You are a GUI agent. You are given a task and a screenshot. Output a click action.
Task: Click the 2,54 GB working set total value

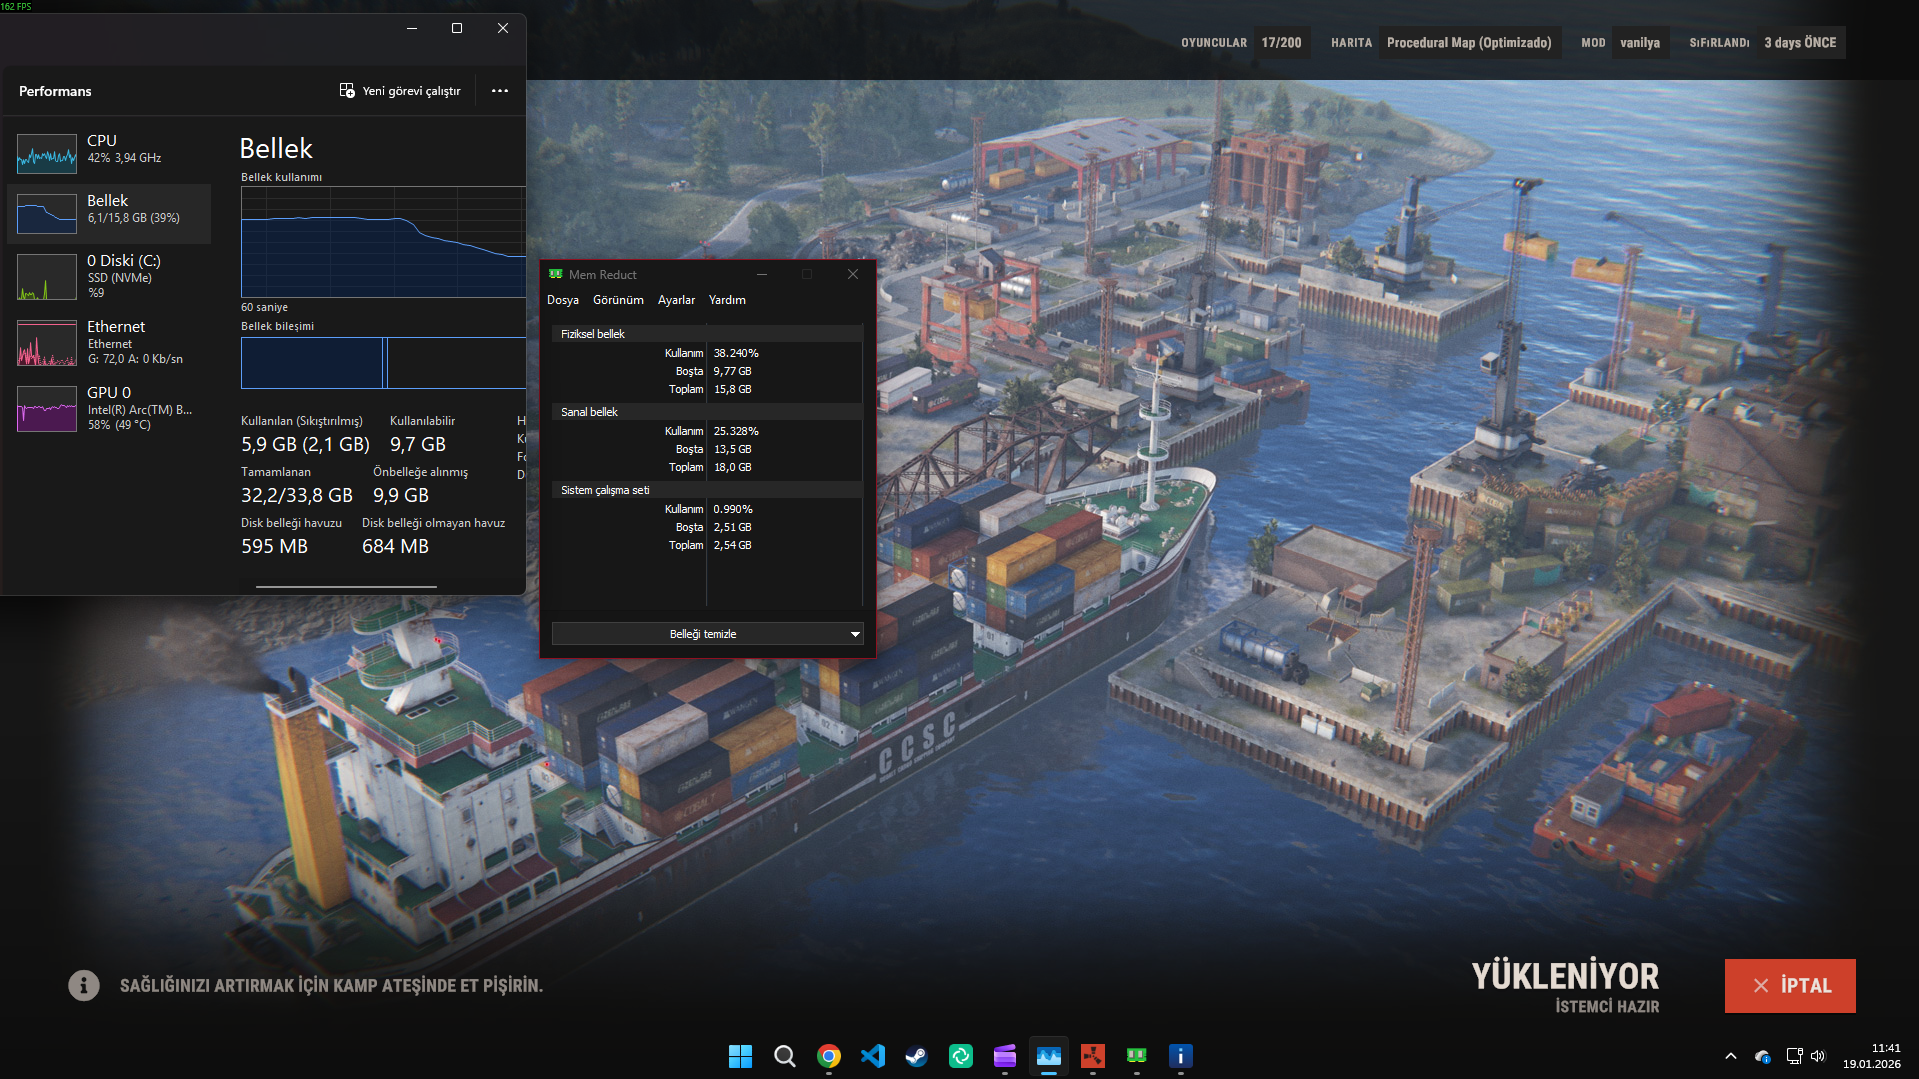point(733,545)
